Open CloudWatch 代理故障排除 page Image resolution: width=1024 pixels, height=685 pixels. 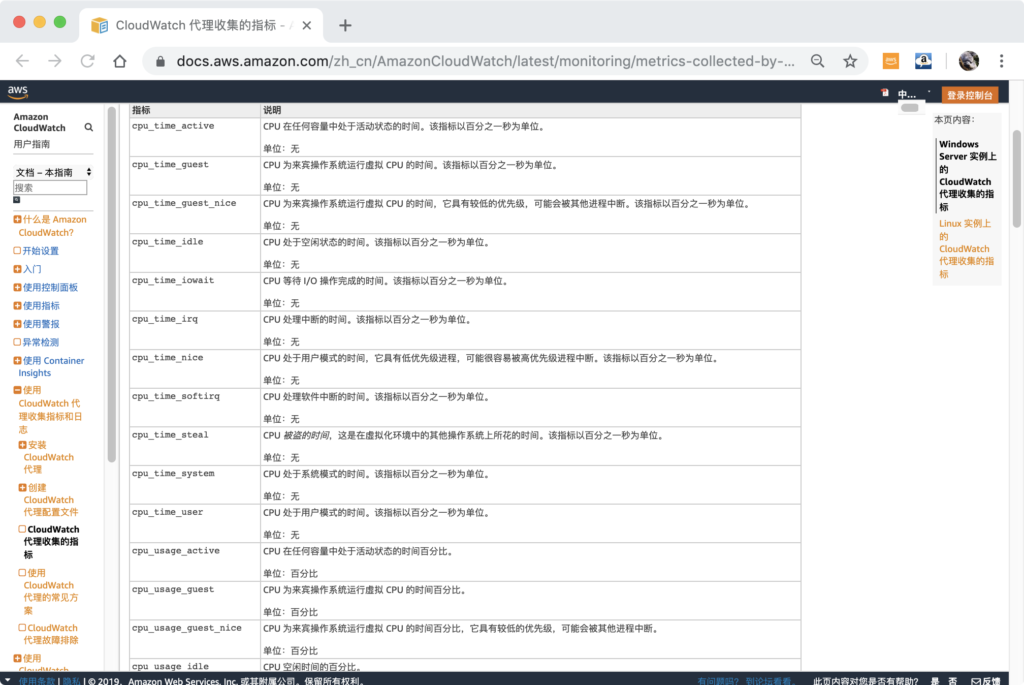(51, 634)
